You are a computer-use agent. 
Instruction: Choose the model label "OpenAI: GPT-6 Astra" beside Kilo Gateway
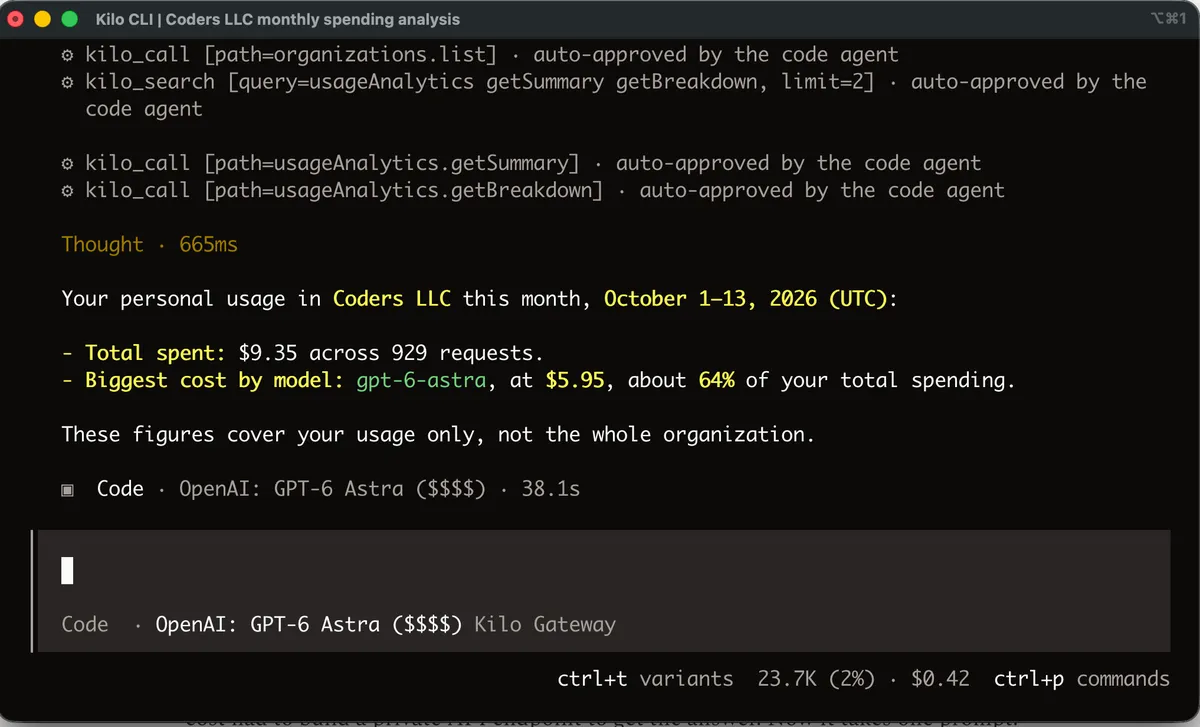point(268,625)
